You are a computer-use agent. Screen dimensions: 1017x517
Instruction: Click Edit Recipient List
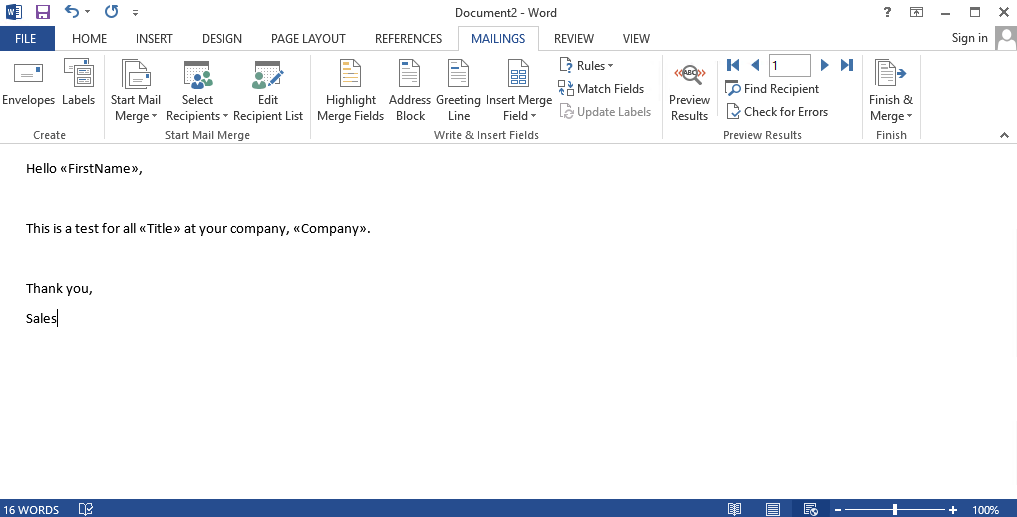coord(268,90)
